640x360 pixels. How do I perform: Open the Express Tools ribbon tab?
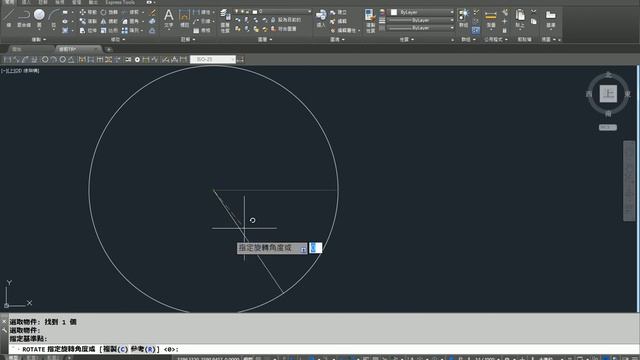coord(120,2)
